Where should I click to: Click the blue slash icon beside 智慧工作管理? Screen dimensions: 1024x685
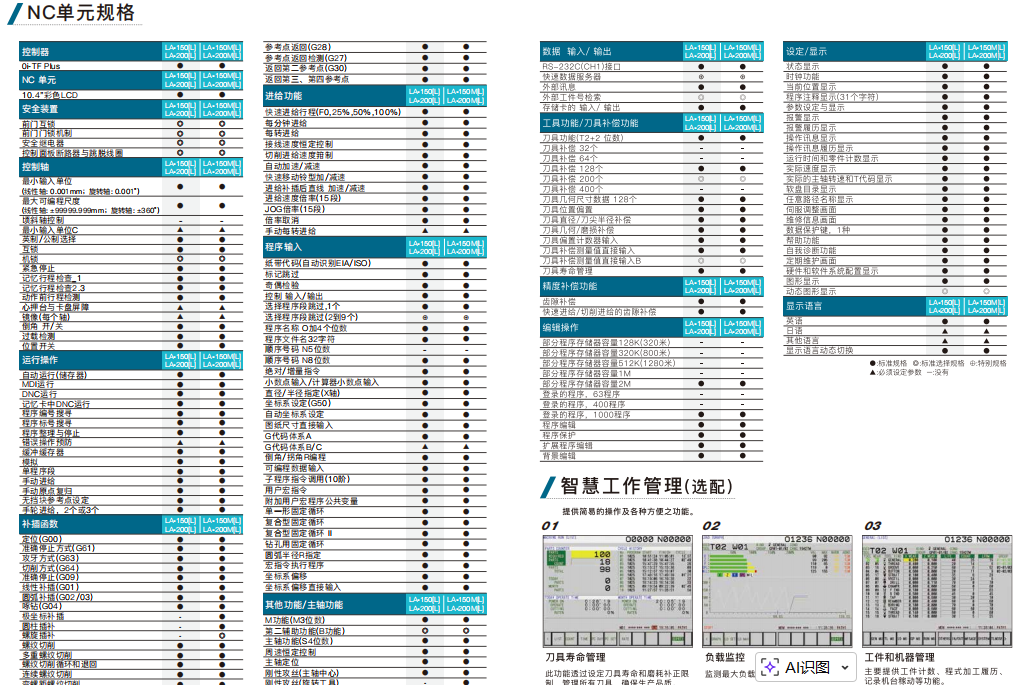[547, 486]
